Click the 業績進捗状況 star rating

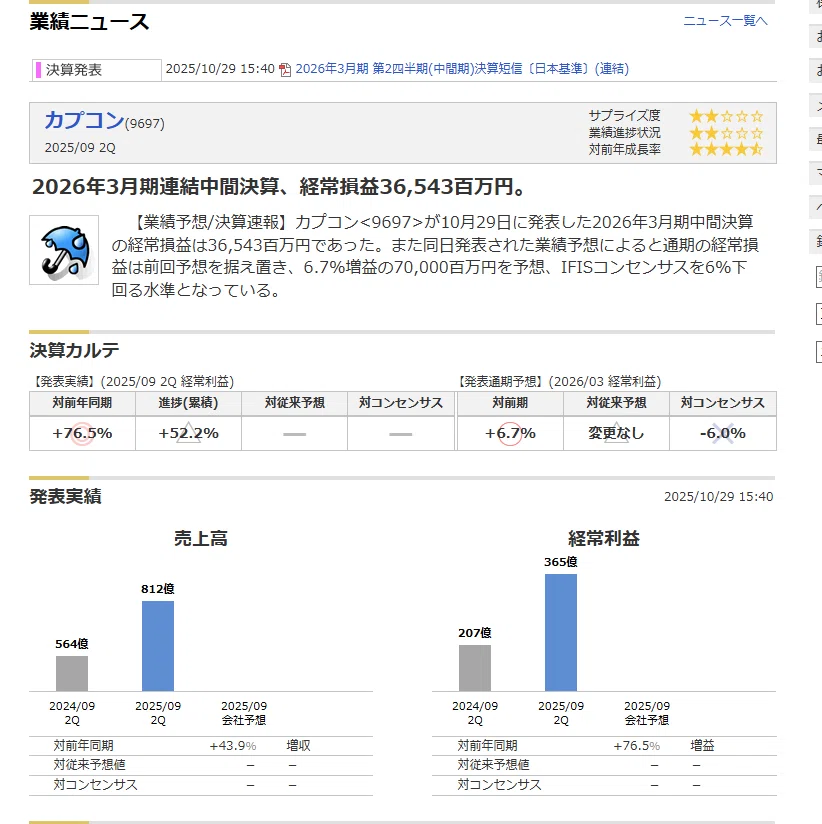[x=726, y=133]
